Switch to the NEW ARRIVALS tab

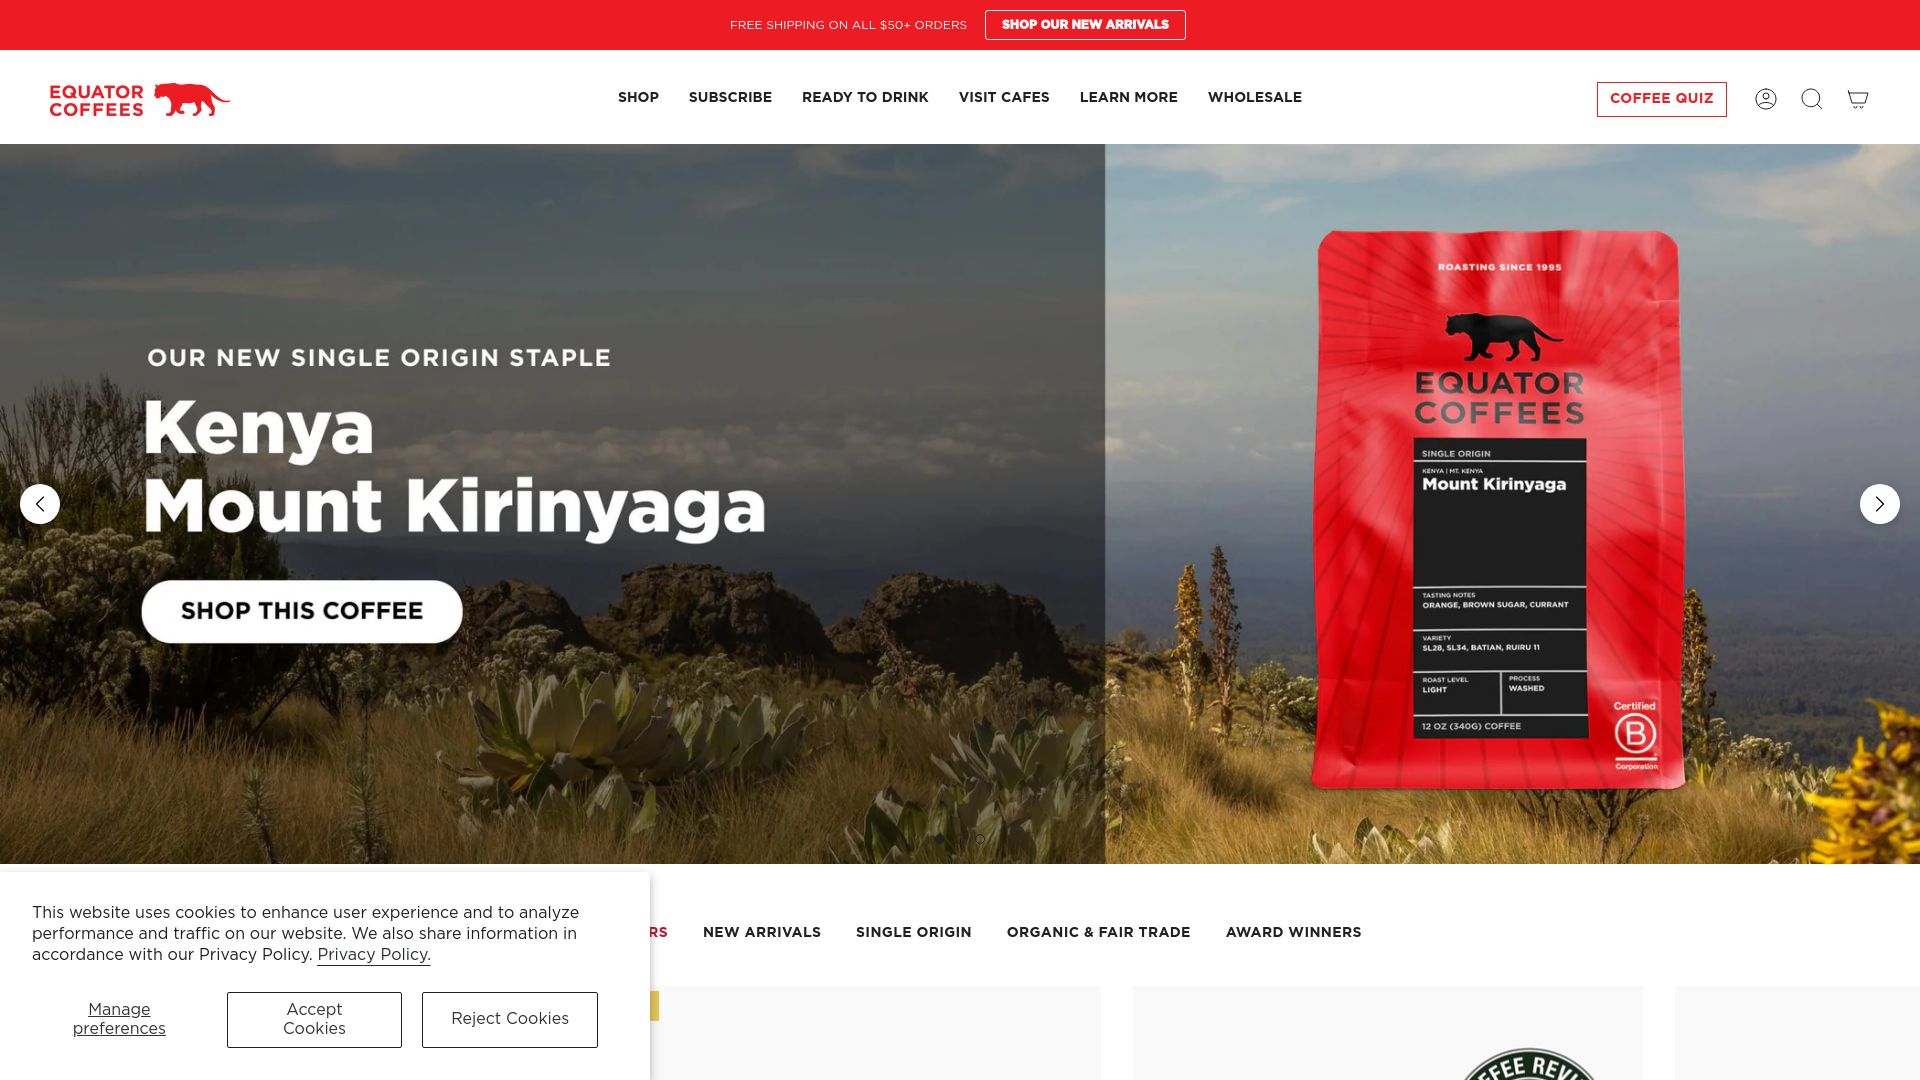762,933
